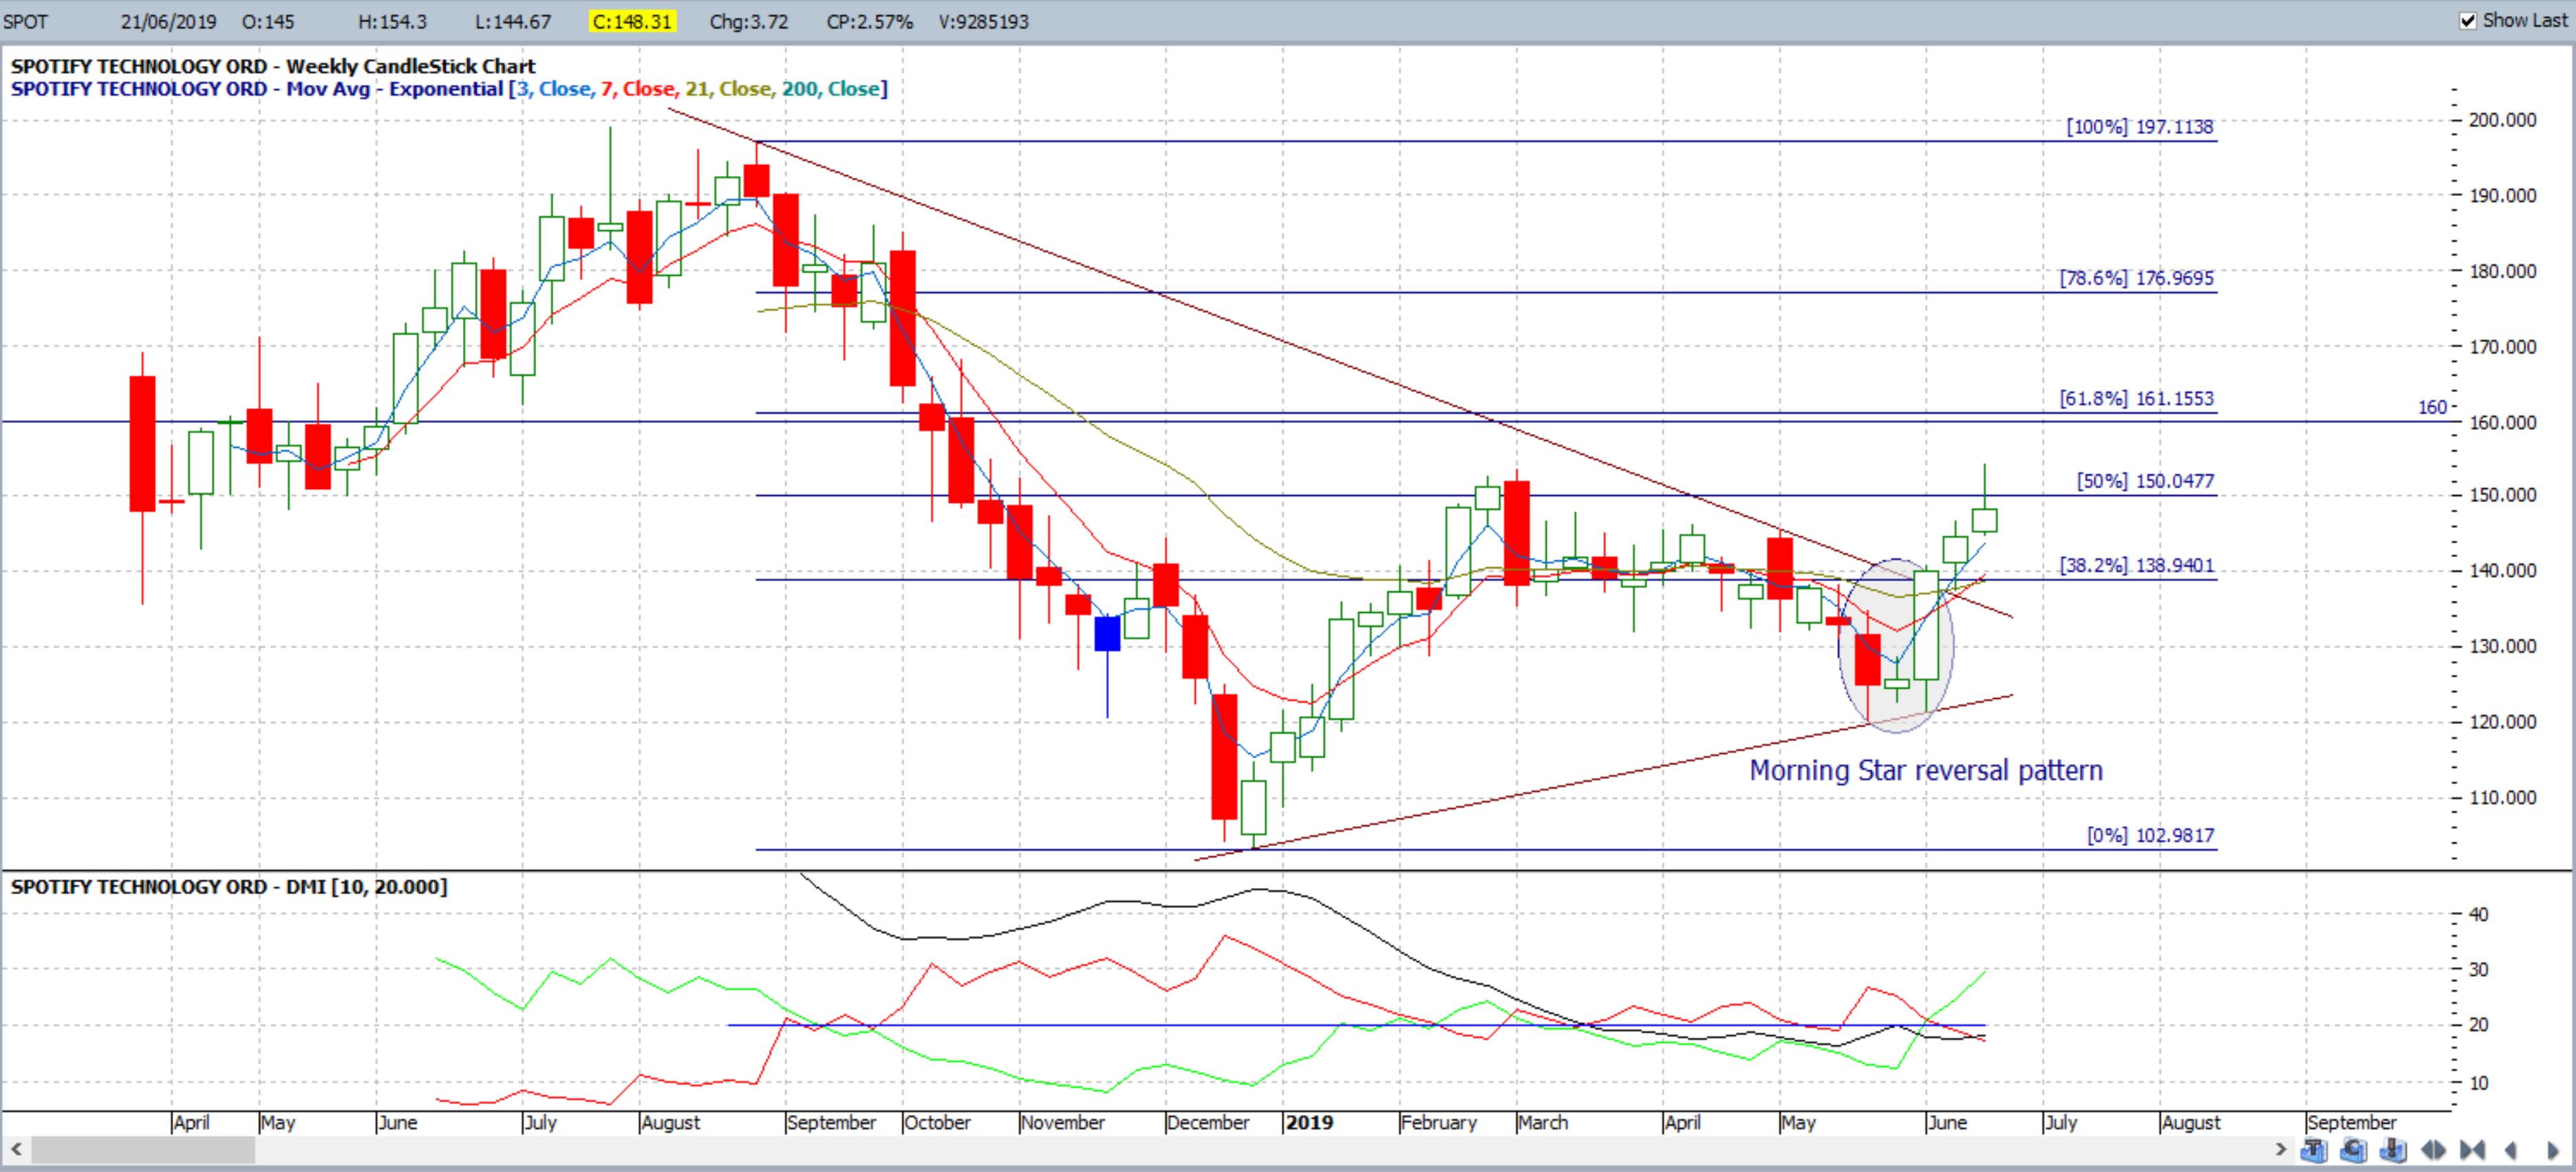Click the horizontal scrollbar left arrow
This screenshot has width=2576, height=1172.
(16, 1149)
